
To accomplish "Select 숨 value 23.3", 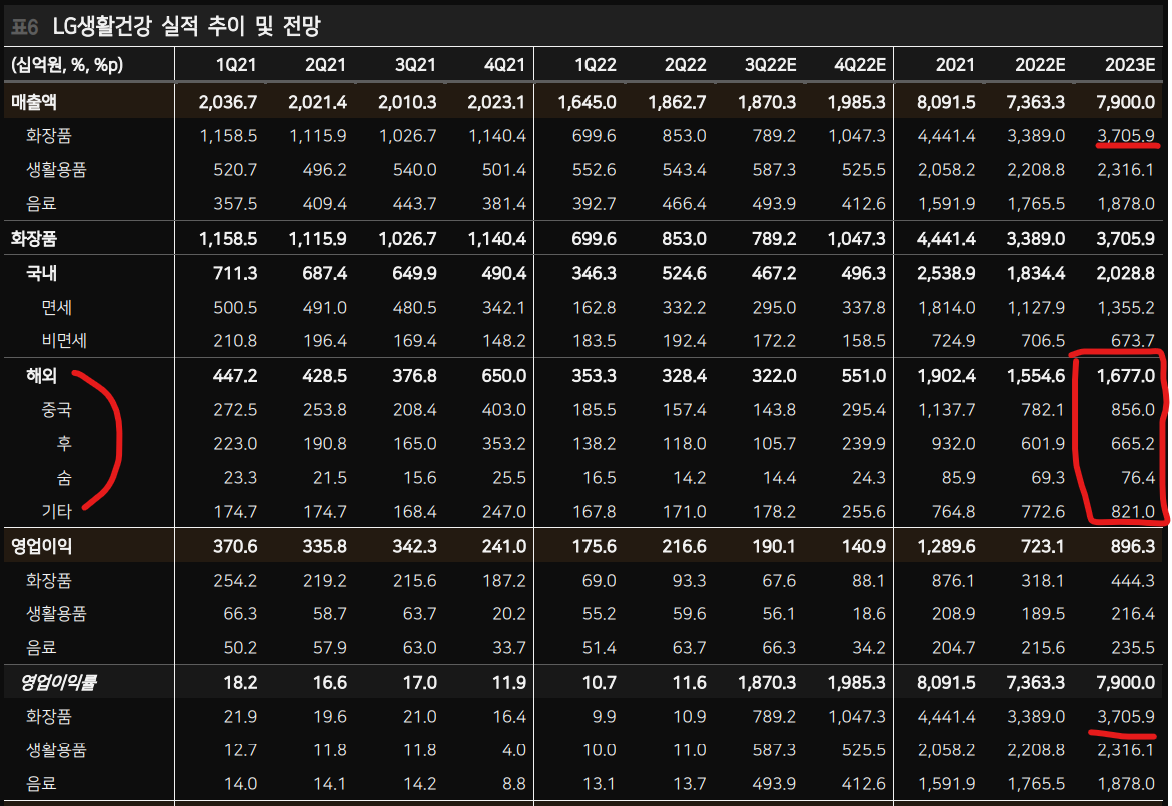I will point(240,478).
